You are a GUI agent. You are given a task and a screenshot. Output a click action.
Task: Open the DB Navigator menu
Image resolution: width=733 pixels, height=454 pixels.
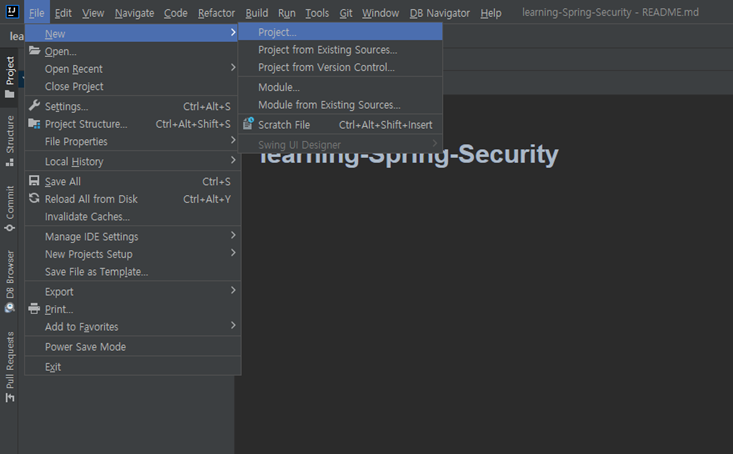pos(439,13)
